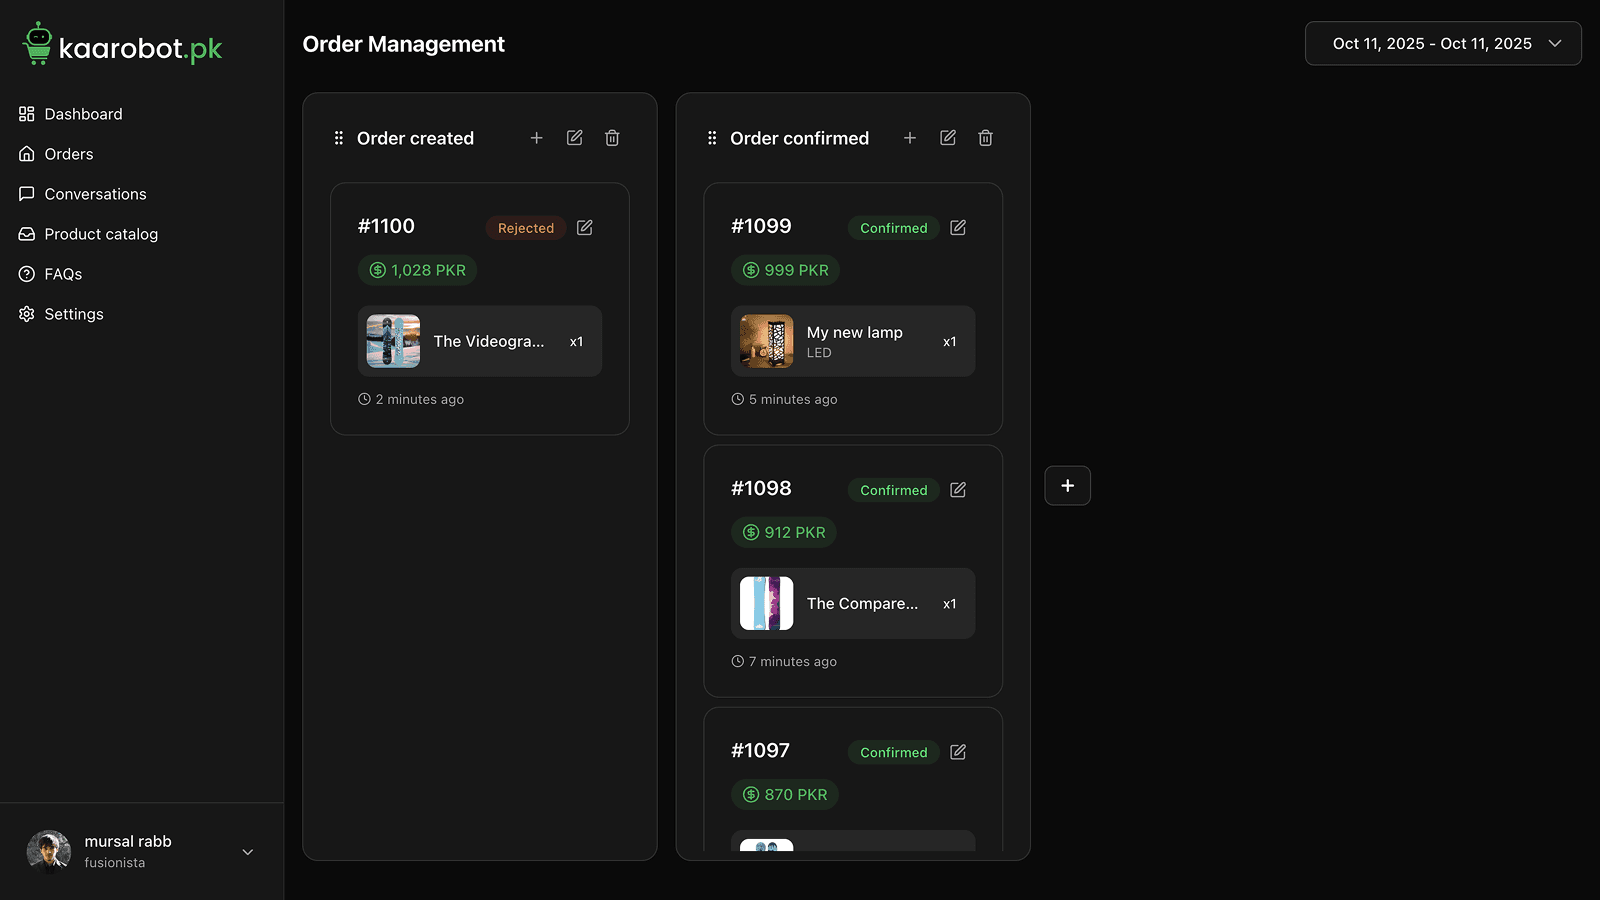The width and height of the screenshot is (1600, 900).
Task: Click the Product catalog inbox icon
Action: click(27, 234)
